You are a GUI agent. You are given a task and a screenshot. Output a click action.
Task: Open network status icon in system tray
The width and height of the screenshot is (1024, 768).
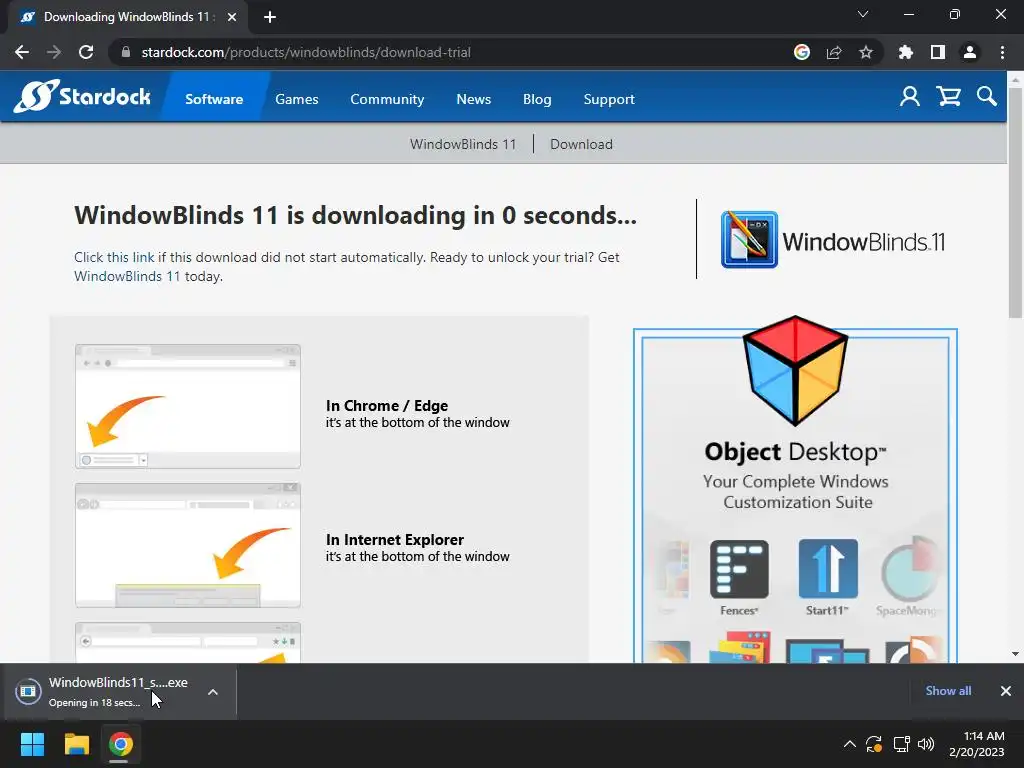pyautogui.click(x=901, y=744)
